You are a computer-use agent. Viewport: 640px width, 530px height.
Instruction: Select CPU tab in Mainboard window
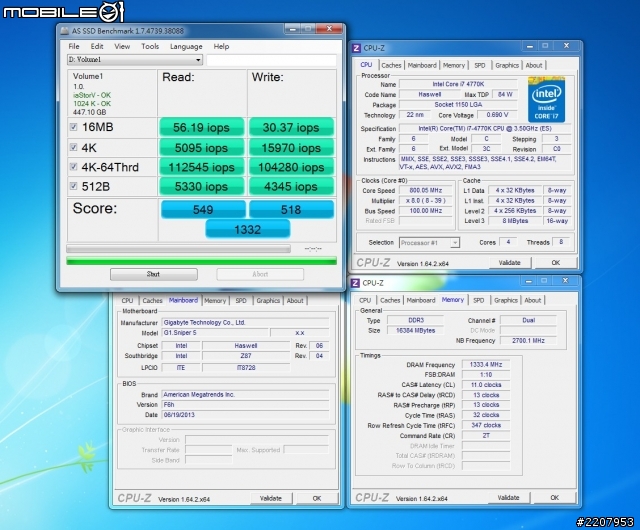pos(127,301)
